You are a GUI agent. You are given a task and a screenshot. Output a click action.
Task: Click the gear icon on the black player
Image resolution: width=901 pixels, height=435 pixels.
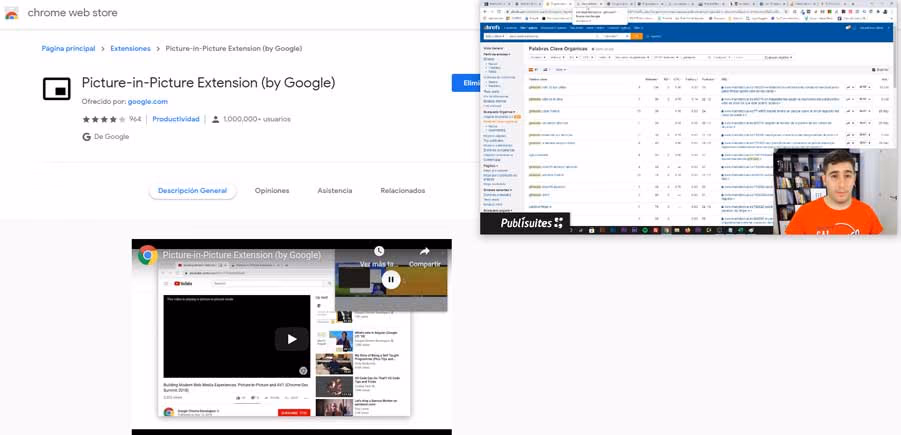coord(303,371)
